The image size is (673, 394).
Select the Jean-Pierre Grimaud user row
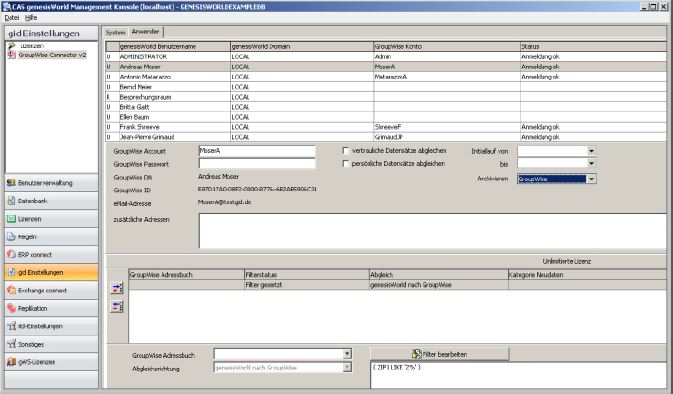[386, 137]
